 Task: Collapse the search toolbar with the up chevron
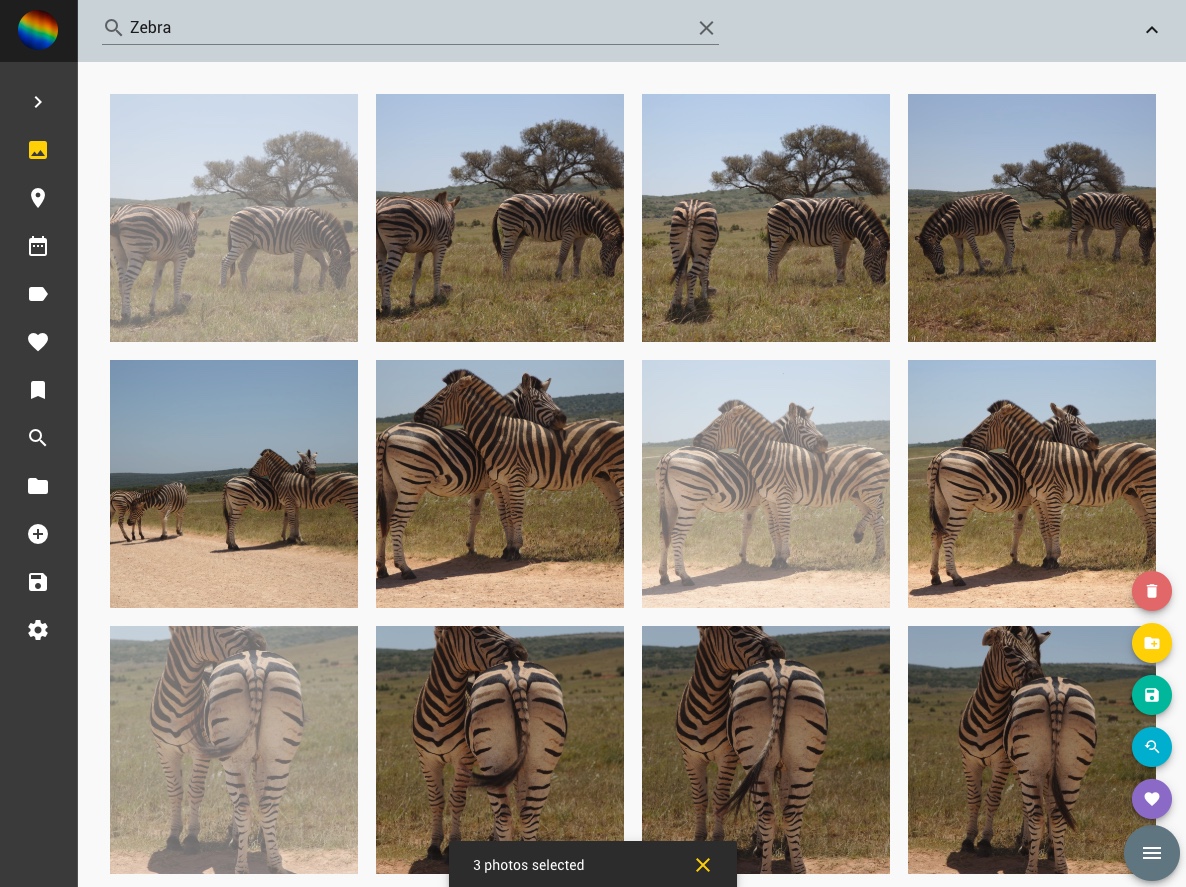click(x=1151, y=30)
